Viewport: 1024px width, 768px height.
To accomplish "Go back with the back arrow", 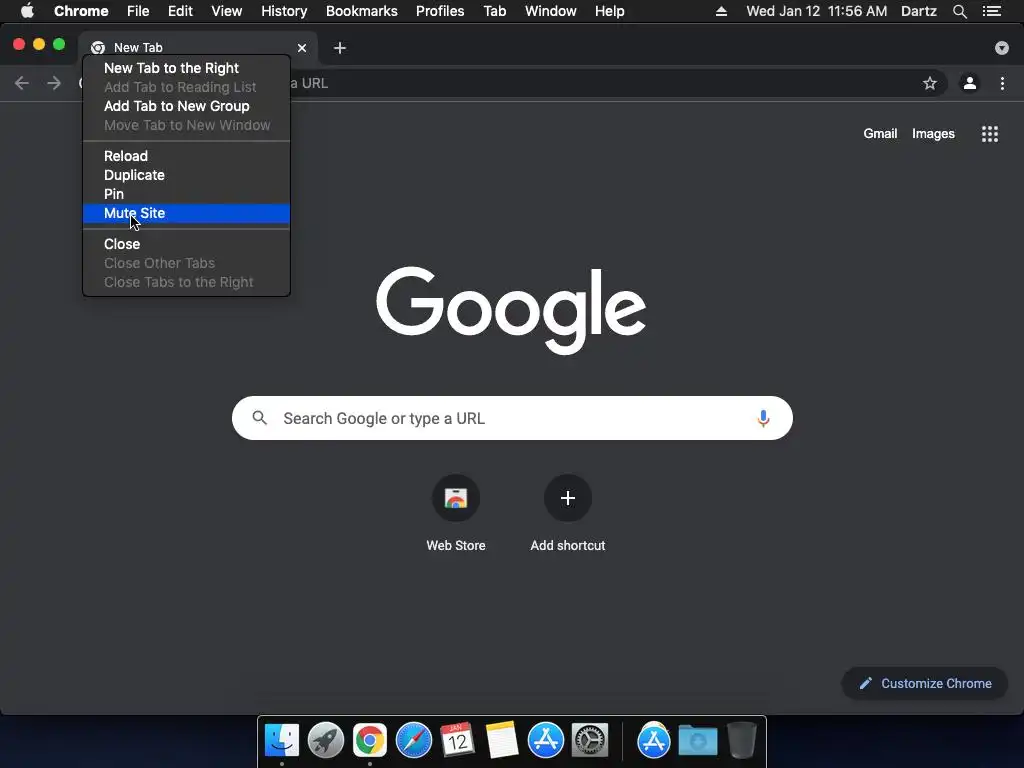I will 22,83.
